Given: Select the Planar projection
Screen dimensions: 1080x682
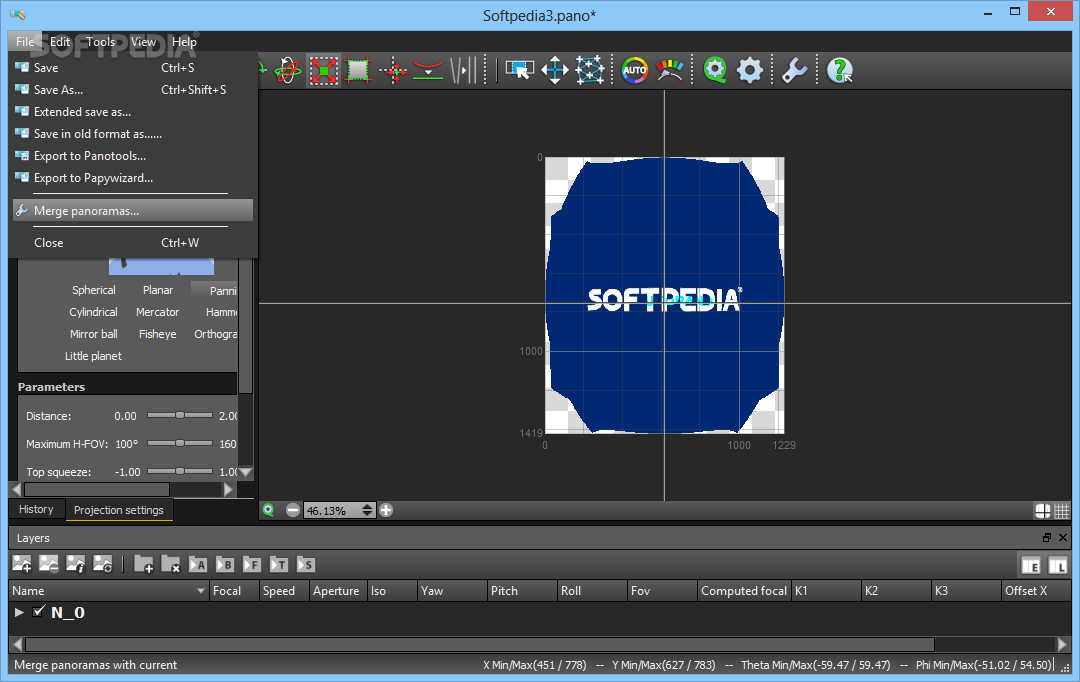Looking at the screenshot, I should [158, 290].
